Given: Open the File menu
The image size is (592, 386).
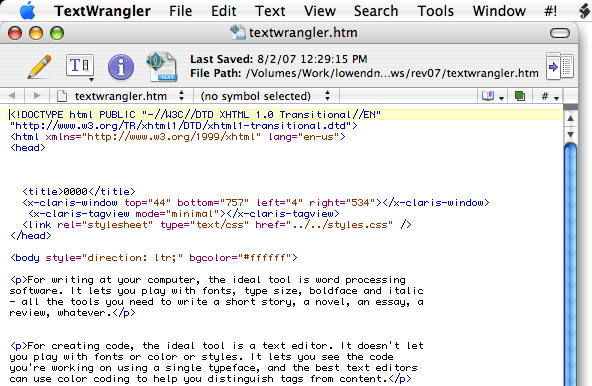Looking at the screenshot, I should tap(180, 11).
